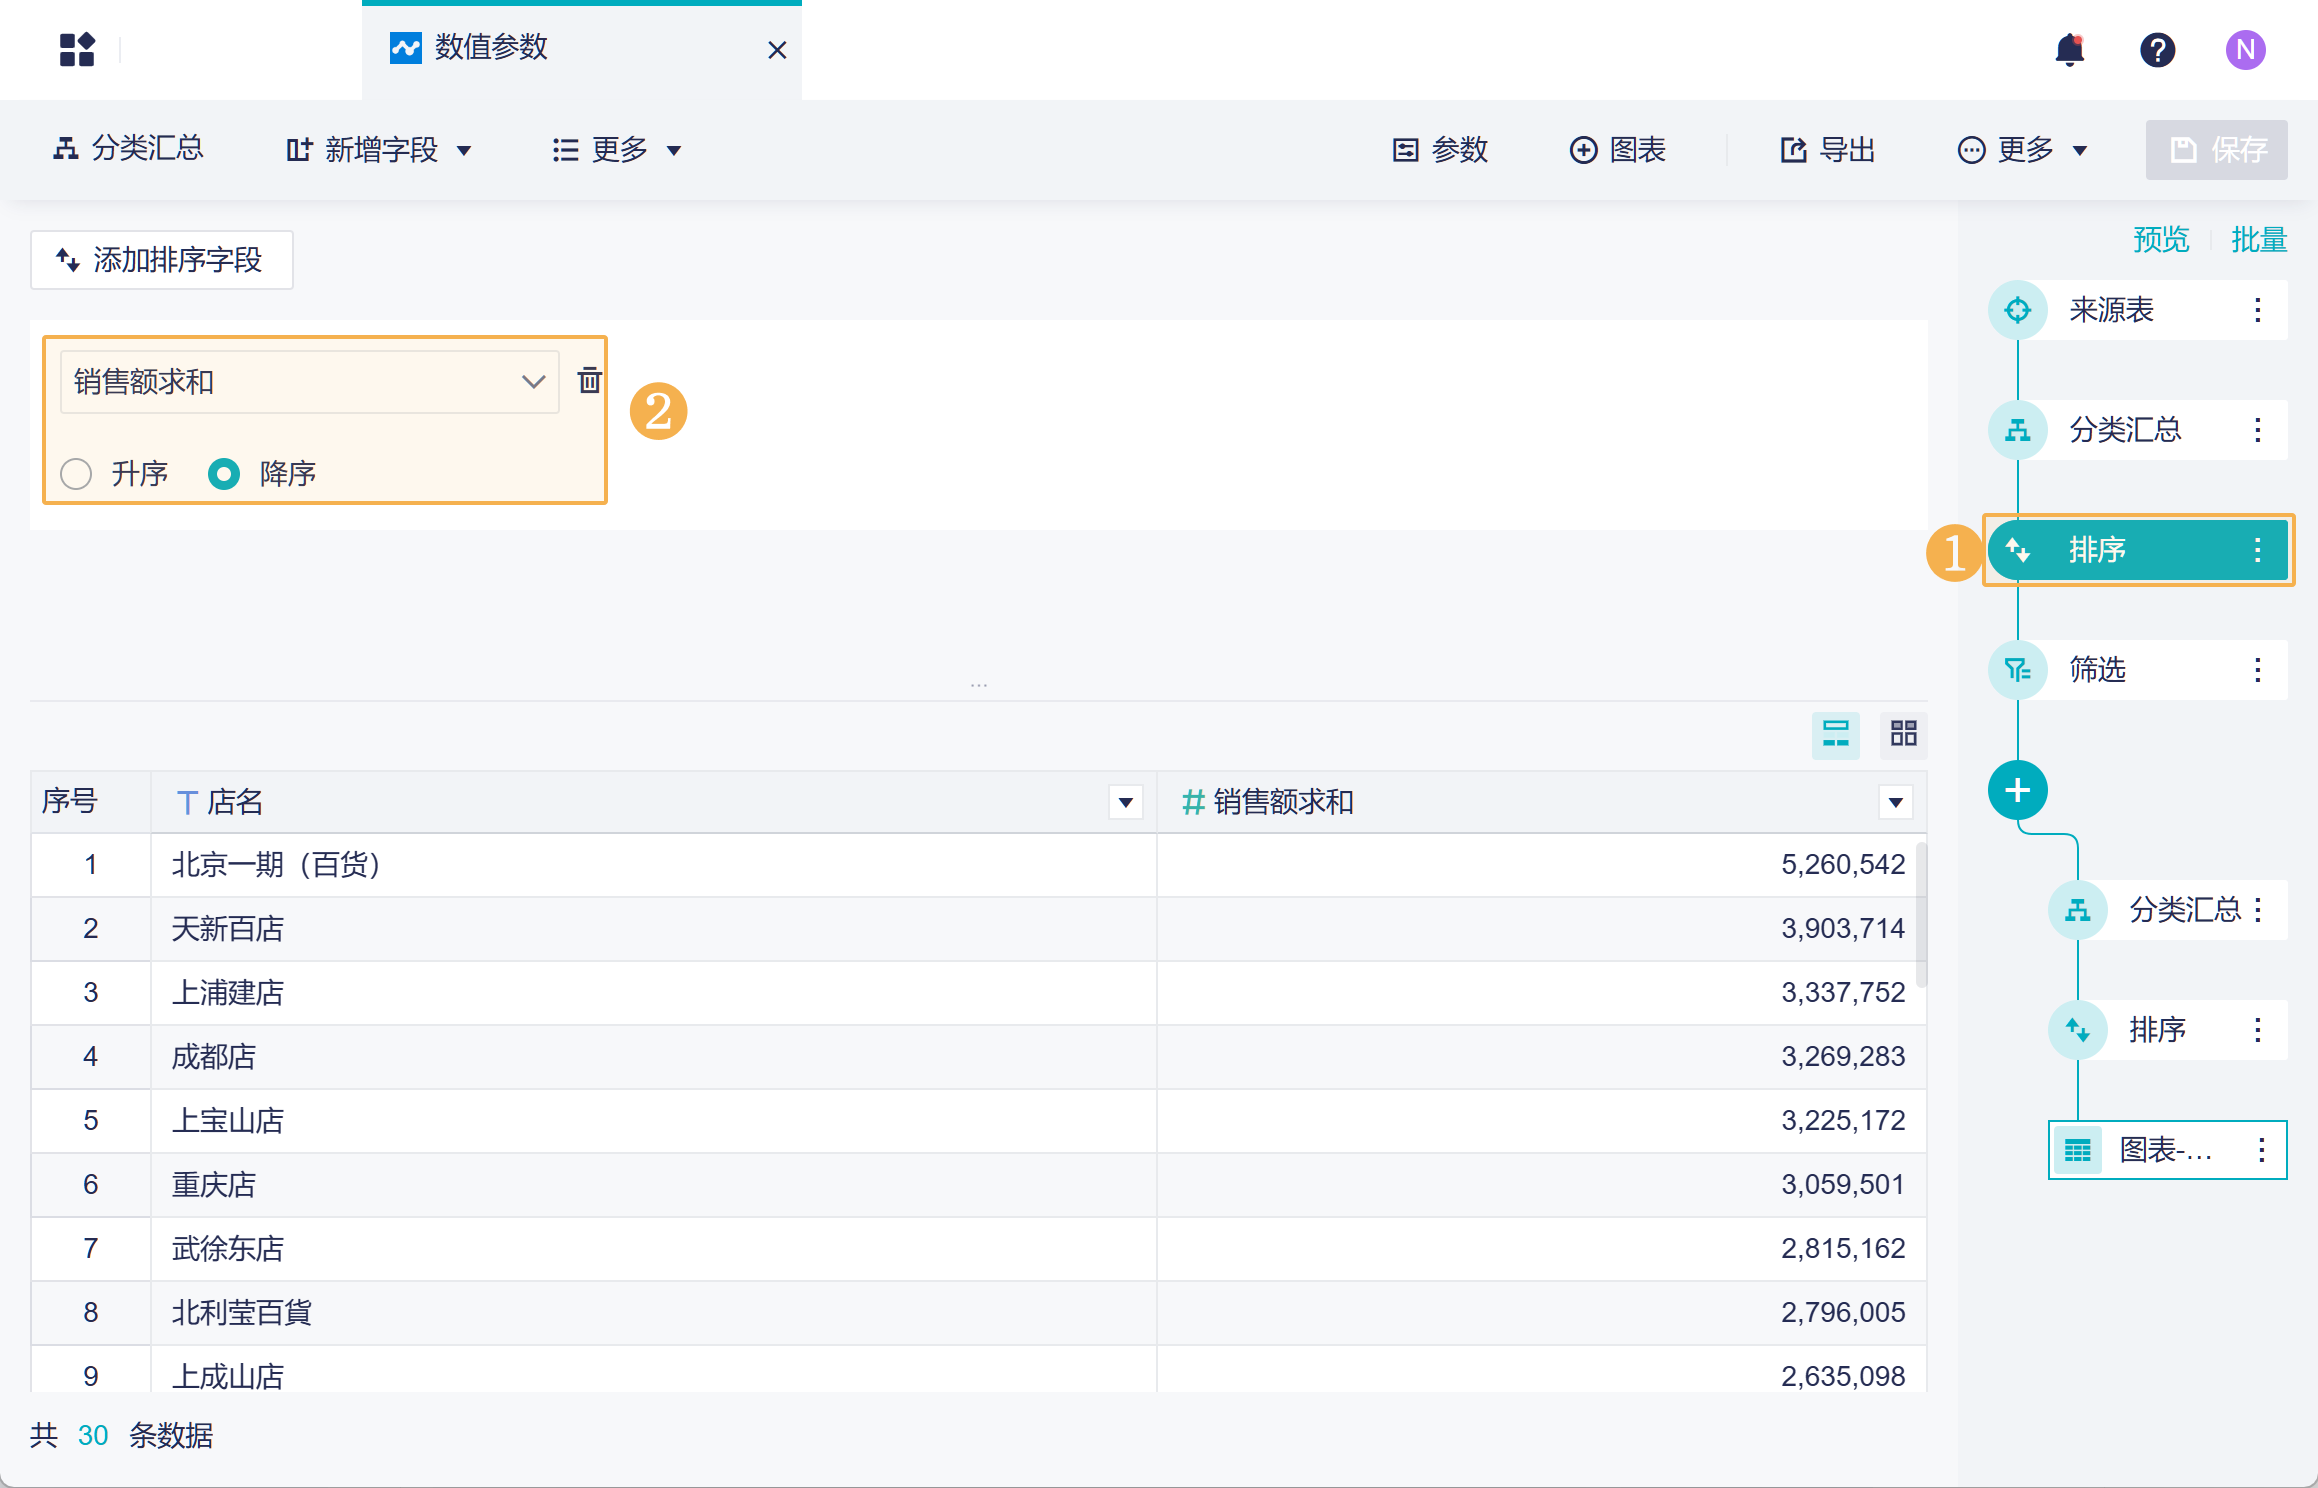Delete the 销售额求和 sort field

pos(589,380)
